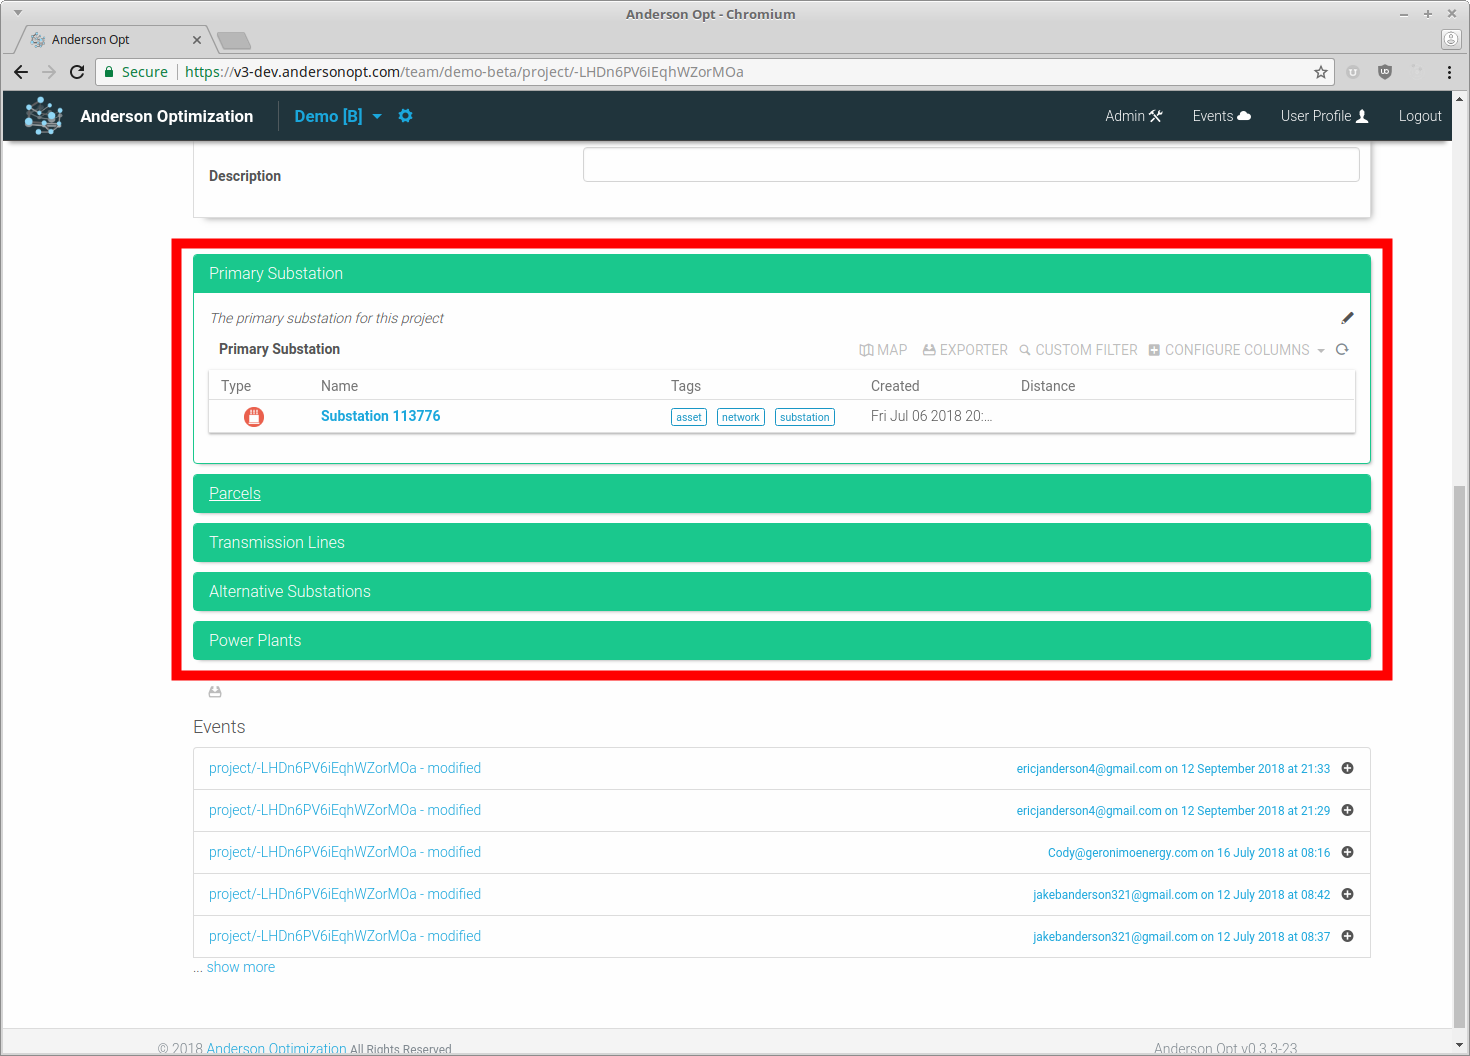The height and width of the screenshot is (1056, 1470).
Task: Open event modified 12 September 21:33
Action: click(x=345, y=768)
